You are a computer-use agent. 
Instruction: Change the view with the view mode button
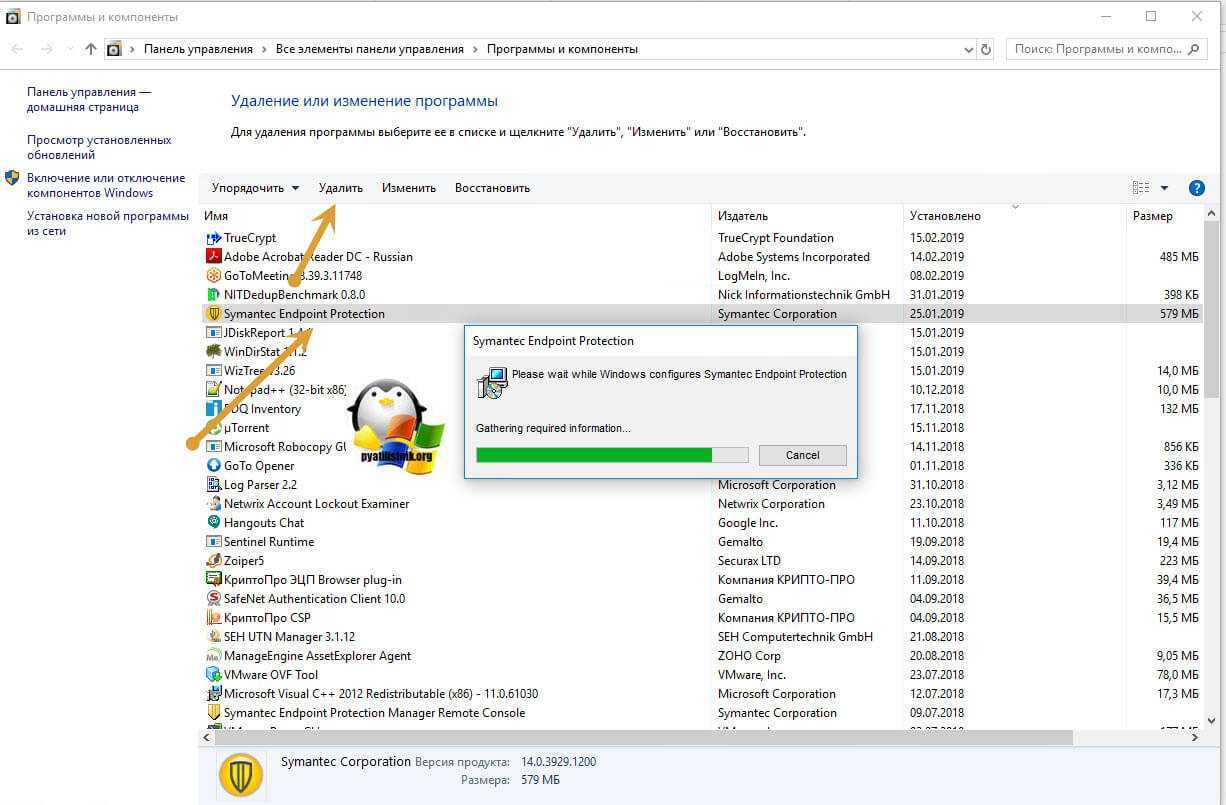1141,188
